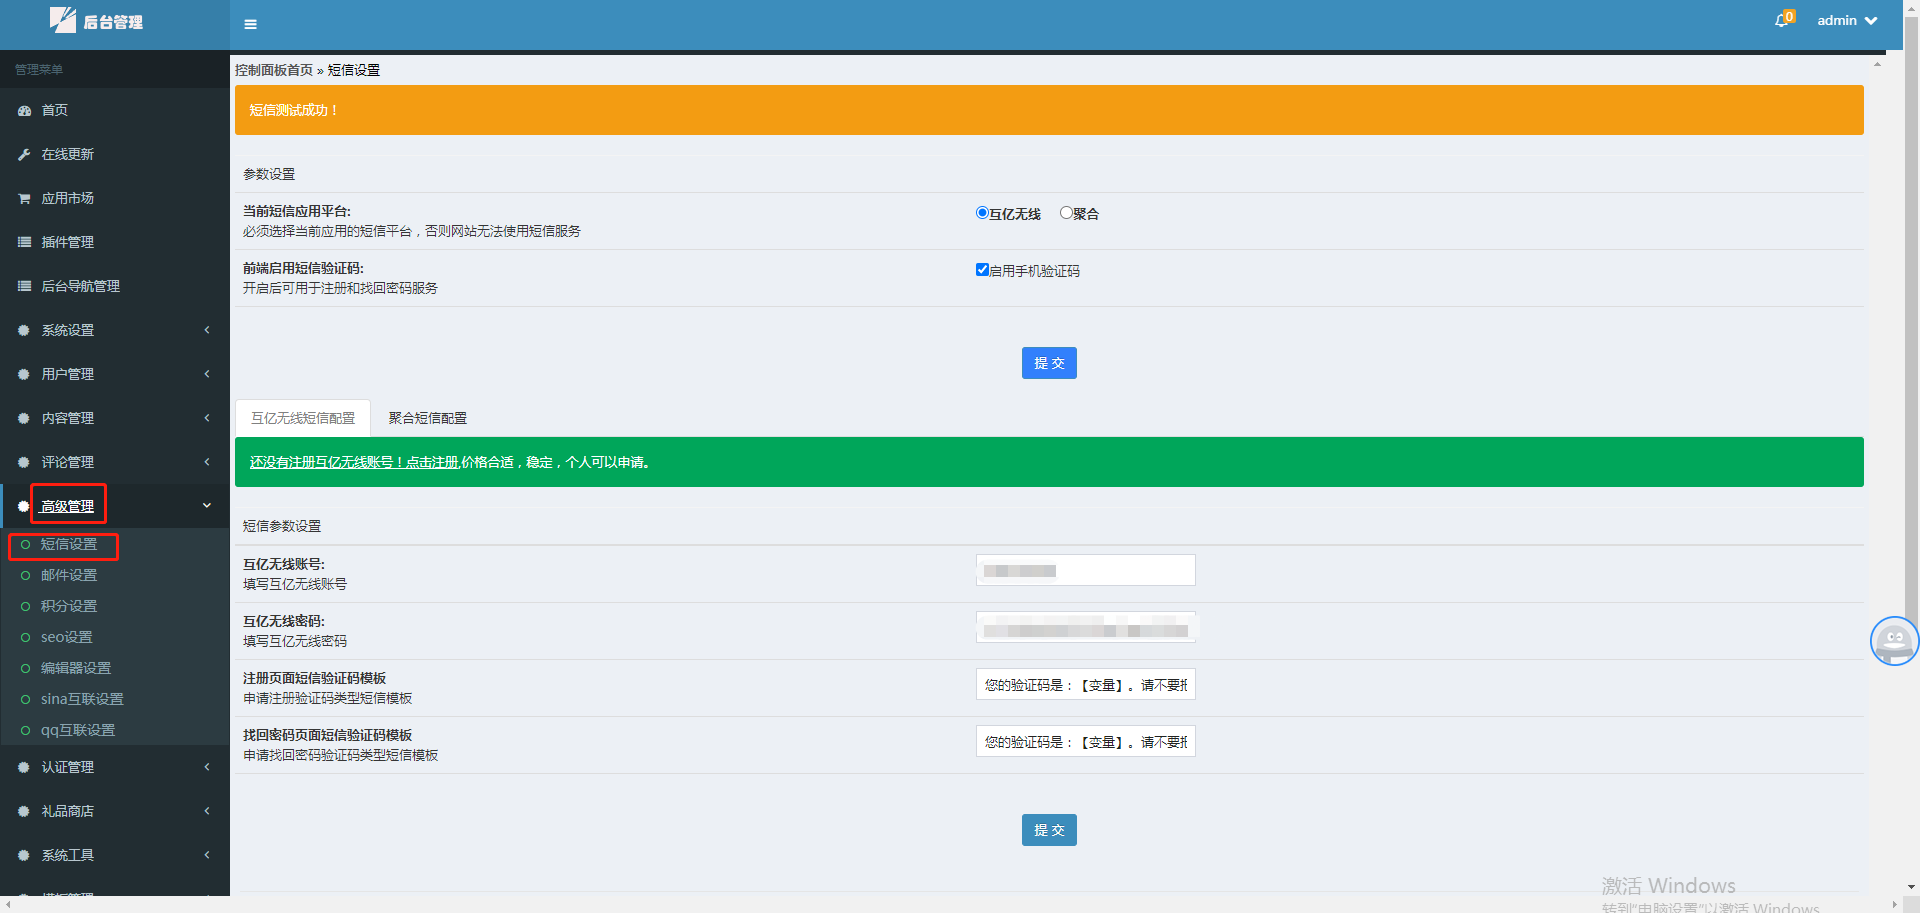Toggle the 启用手机验证码 checkbox
This screenshot has width=1920, height=913.
pyautogui.click(x=982, y=270)
